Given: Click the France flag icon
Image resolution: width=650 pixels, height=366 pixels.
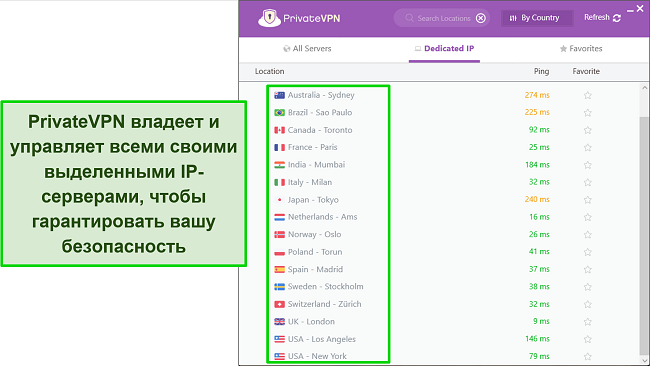Looking at the screenshot, I should point(279,148).
